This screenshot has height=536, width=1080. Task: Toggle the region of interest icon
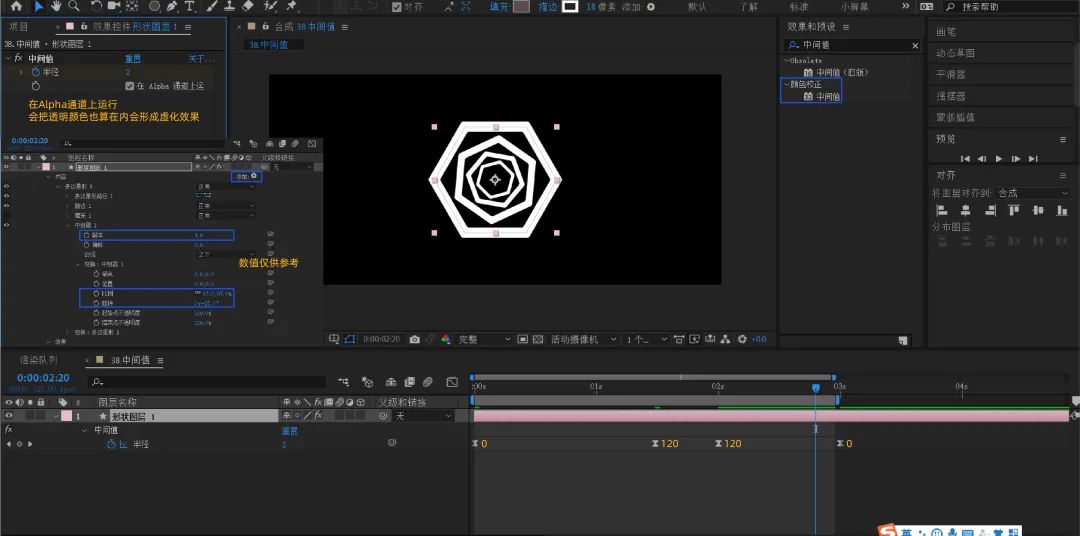[523, 339]
